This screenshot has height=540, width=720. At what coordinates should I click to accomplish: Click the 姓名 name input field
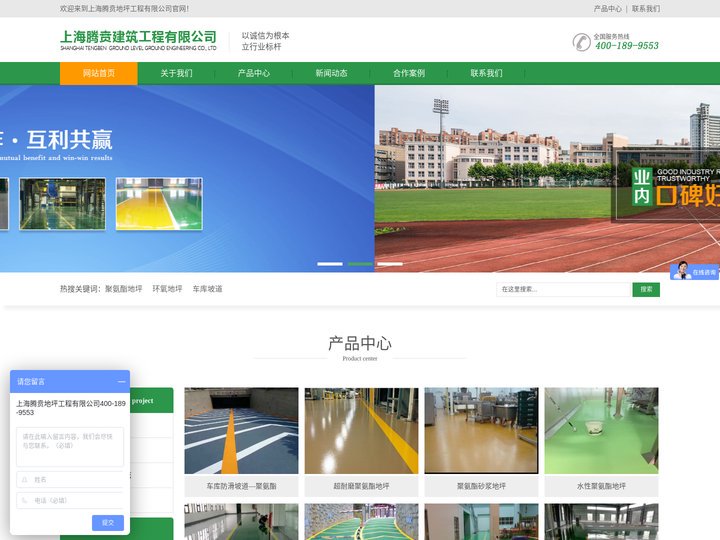pos(70,479)
